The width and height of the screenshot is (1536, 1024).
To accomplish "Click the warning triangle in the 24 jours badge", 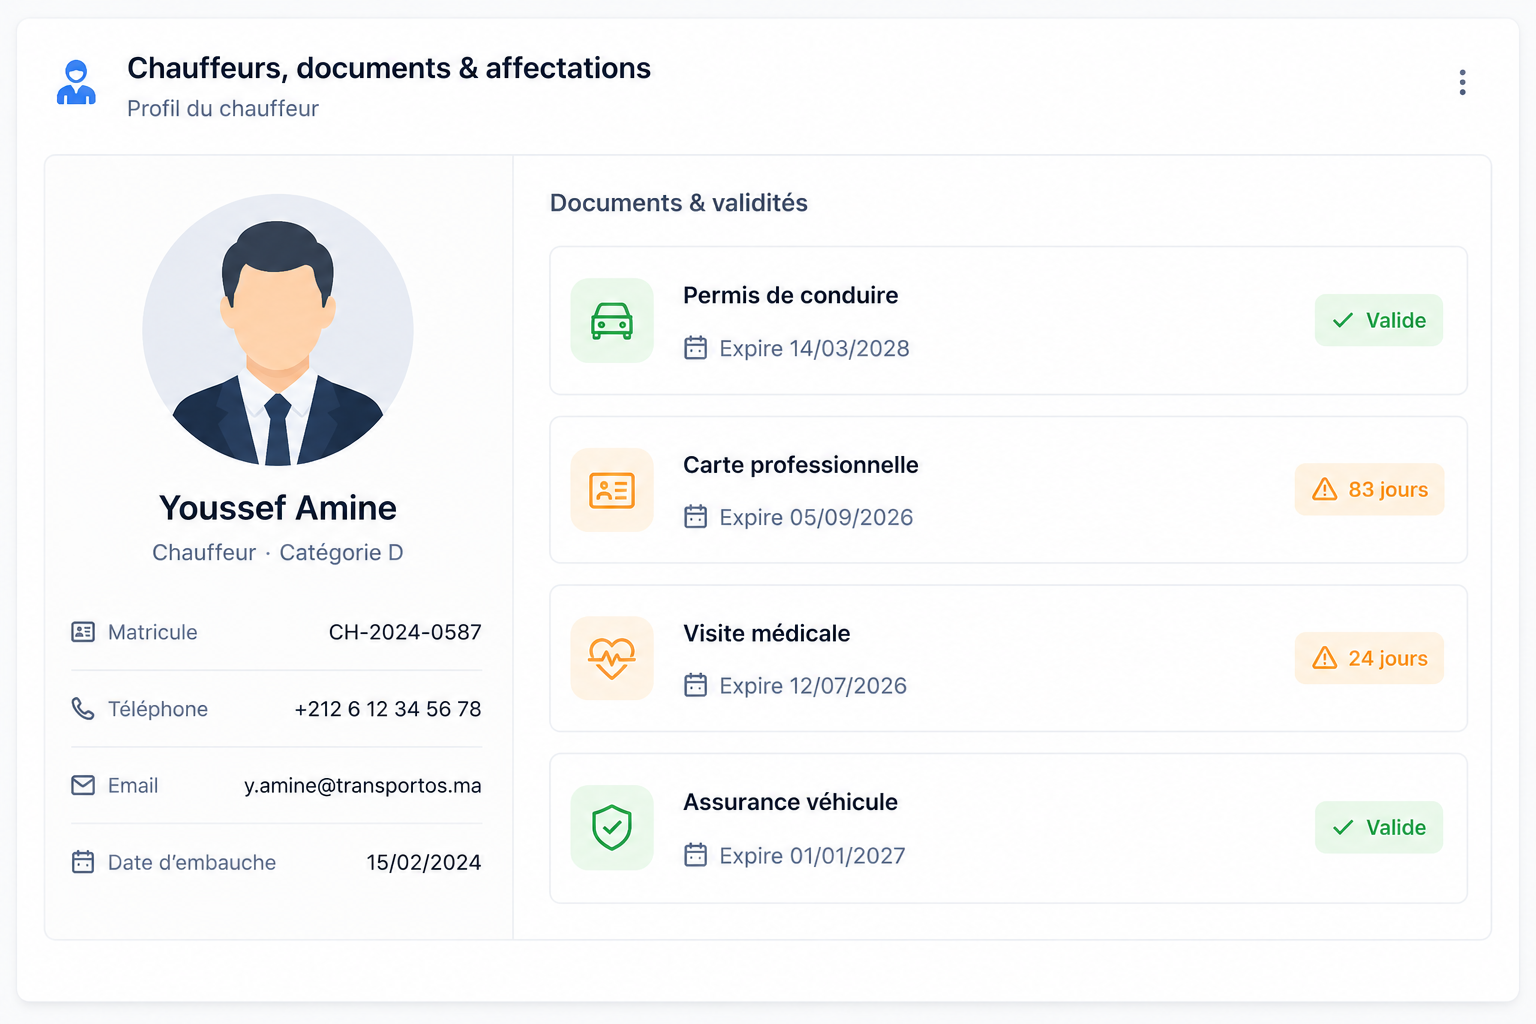I will point(1324,658).
